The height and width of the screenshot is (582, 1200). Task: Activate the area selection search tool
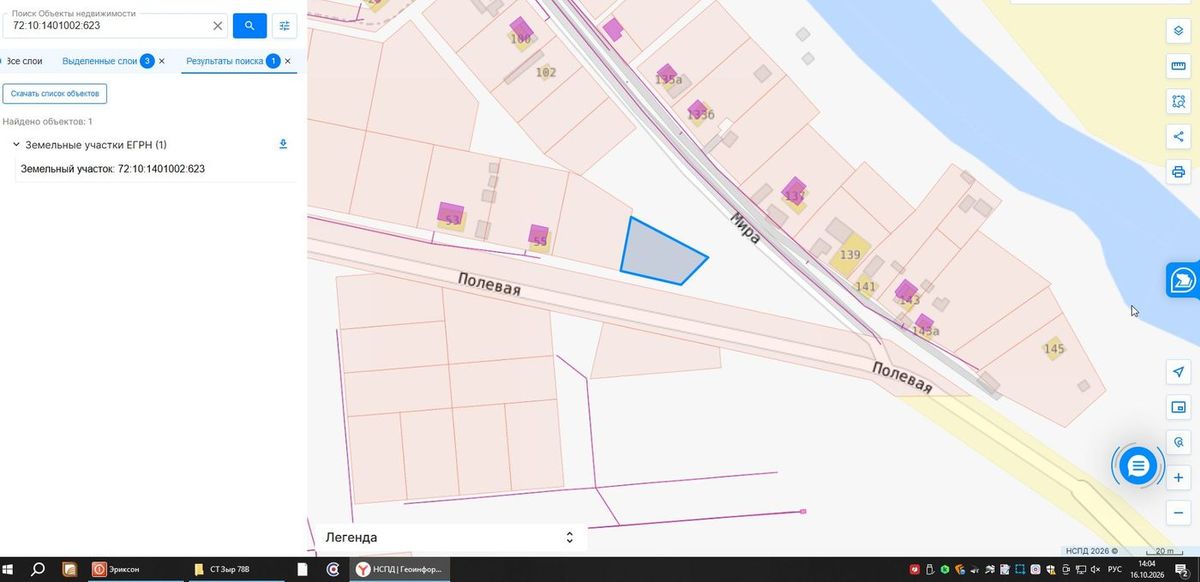[x=1178, y=101]
